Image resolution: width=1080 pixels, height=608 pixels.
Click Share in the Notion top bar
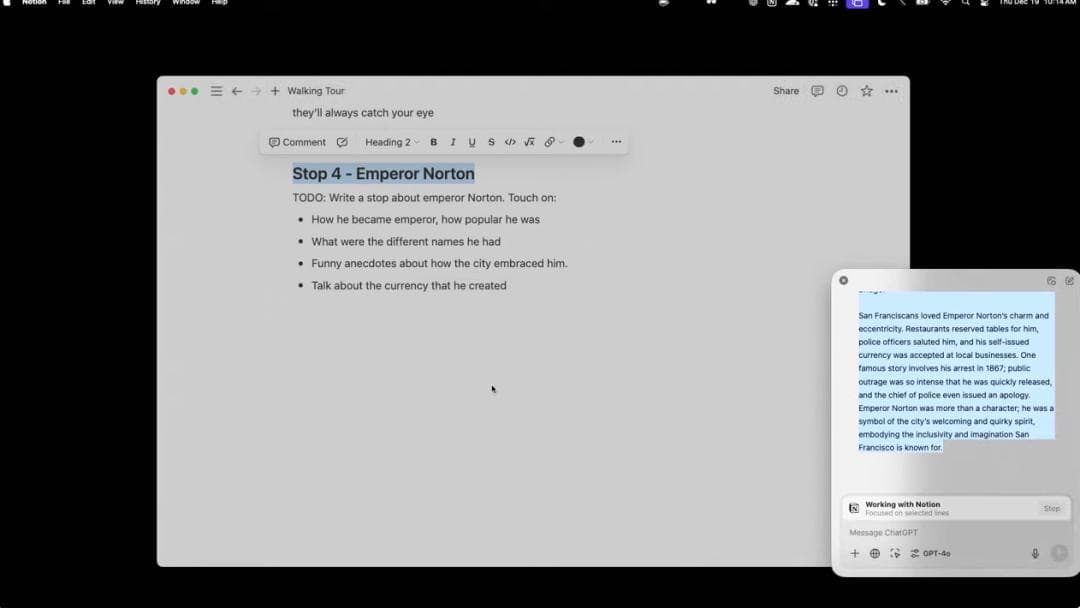786,91
